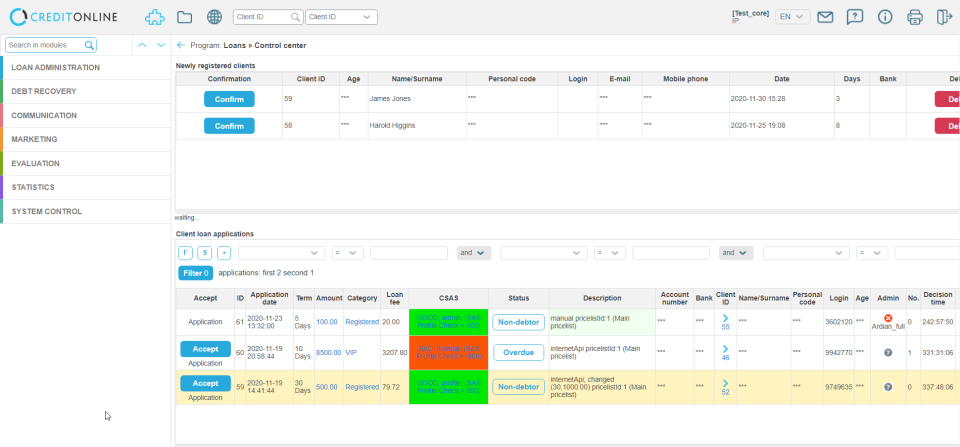Confirm client Harold Higgins
Image resolution: width=960 pixels, height=447 pixels.
click(229, 126)
